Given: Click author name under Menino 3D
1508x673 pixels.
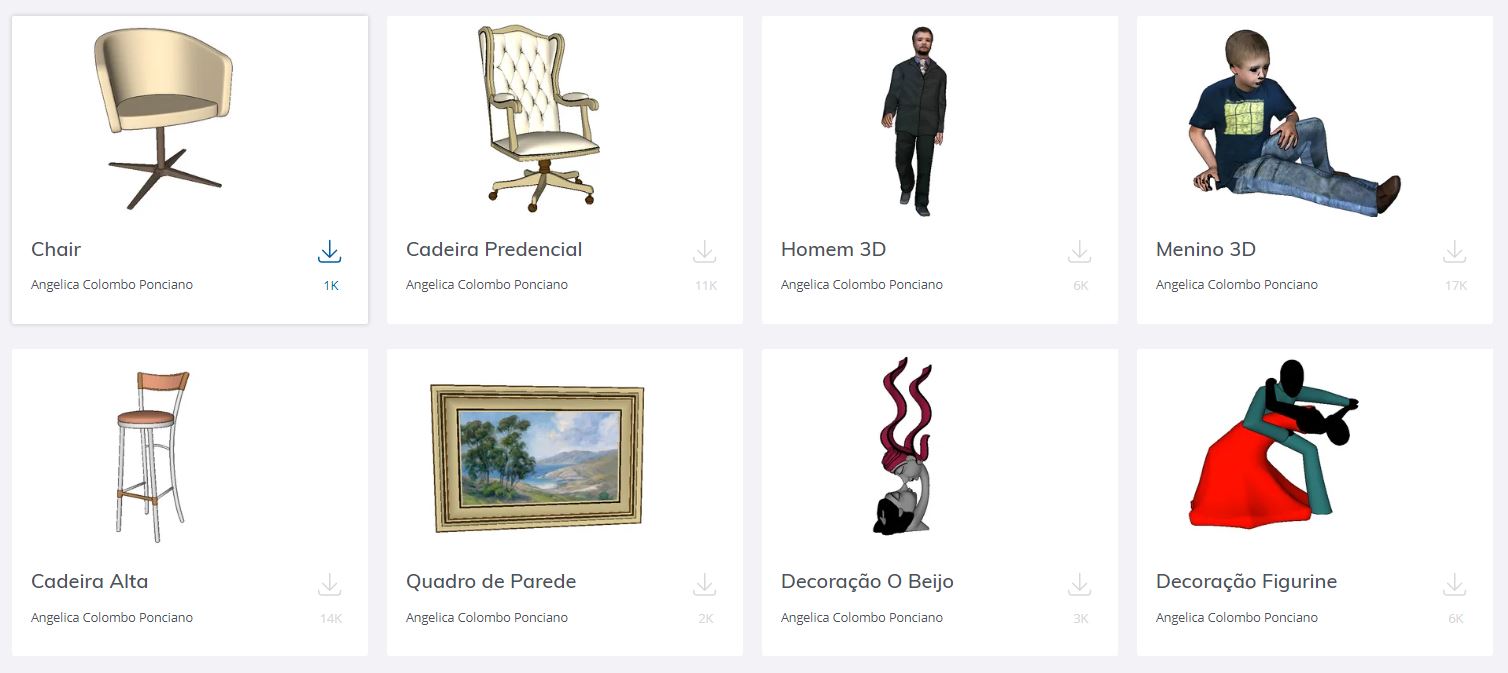Looking at the screenshot, I should click(1237, 284).
